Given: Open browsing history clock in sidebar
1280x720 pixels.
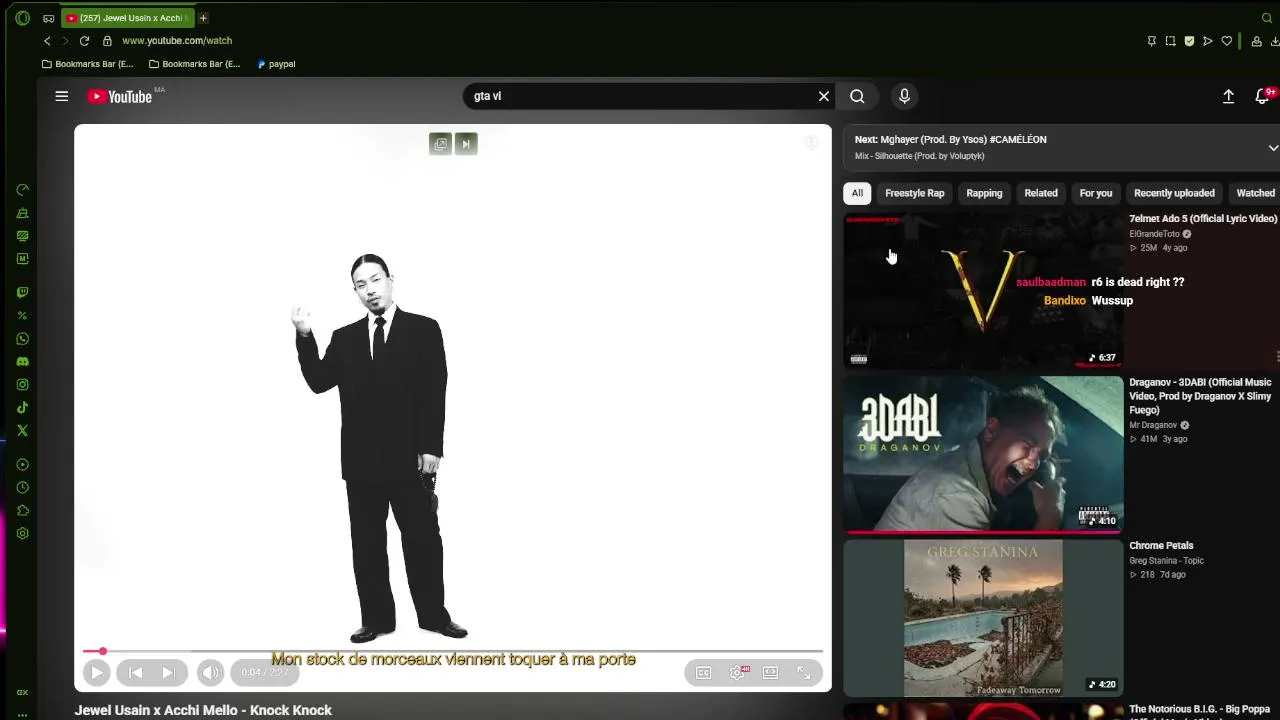Looking at the screenshot, I should [x=22, y=488].
